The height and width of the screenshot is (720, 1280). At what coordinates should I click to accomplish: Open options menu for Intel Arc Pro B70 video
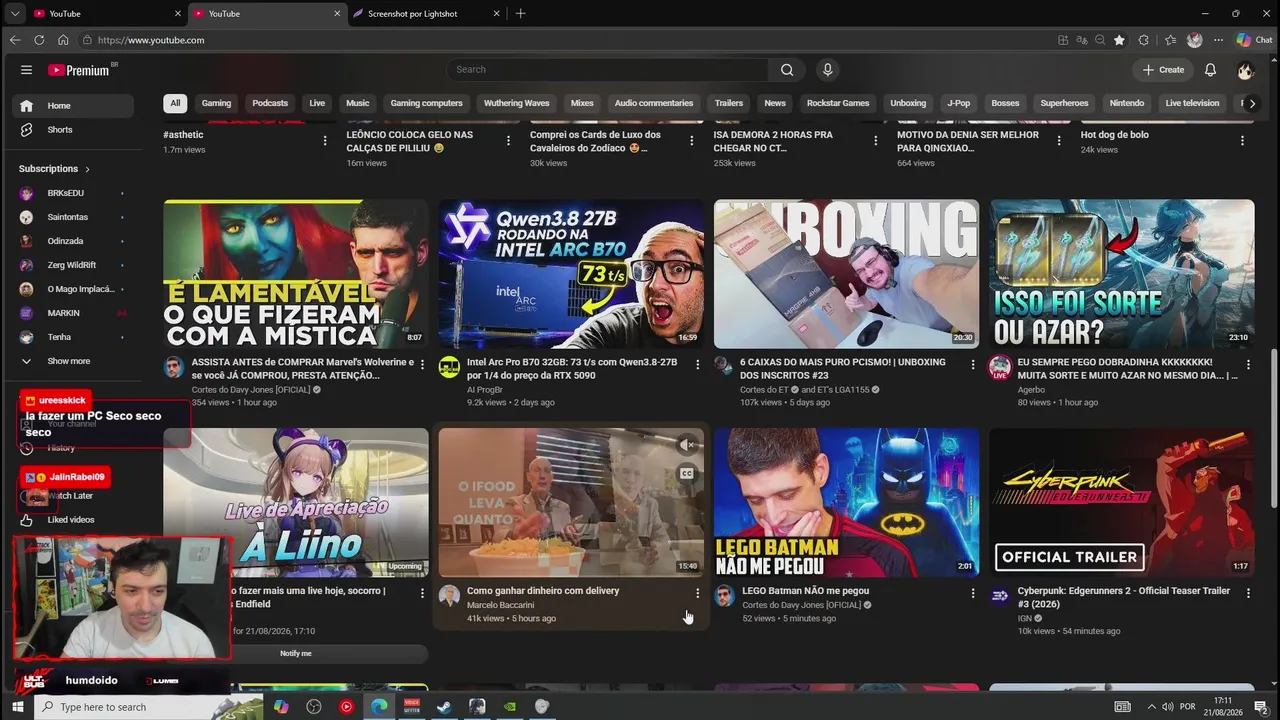click(697, 365)
